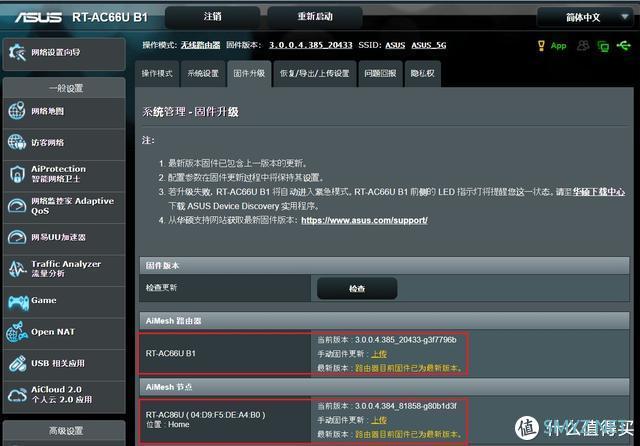Click 上传 link for RT-AC86U node
The height and width of the screenshot is (446, 640).
[x=379, y=420]
